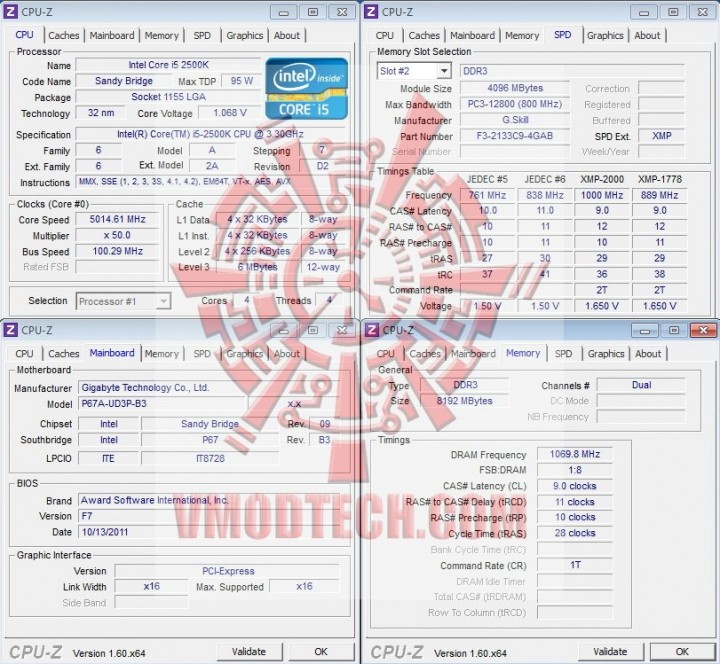Select CPU tab in the SPD window
Screen dimensions: 720x664
point(384,35)
